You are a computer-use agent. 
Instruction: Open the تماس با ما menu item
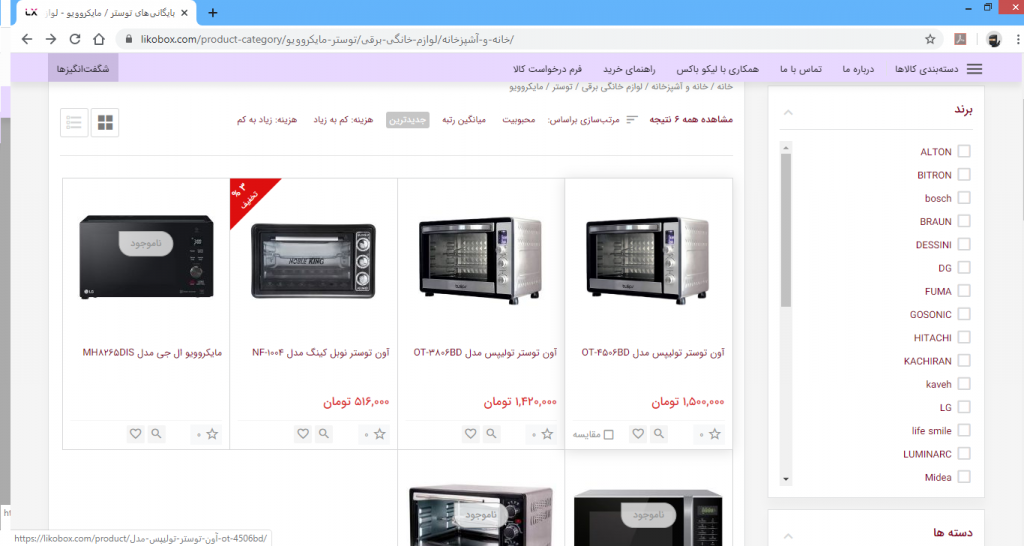801,69
